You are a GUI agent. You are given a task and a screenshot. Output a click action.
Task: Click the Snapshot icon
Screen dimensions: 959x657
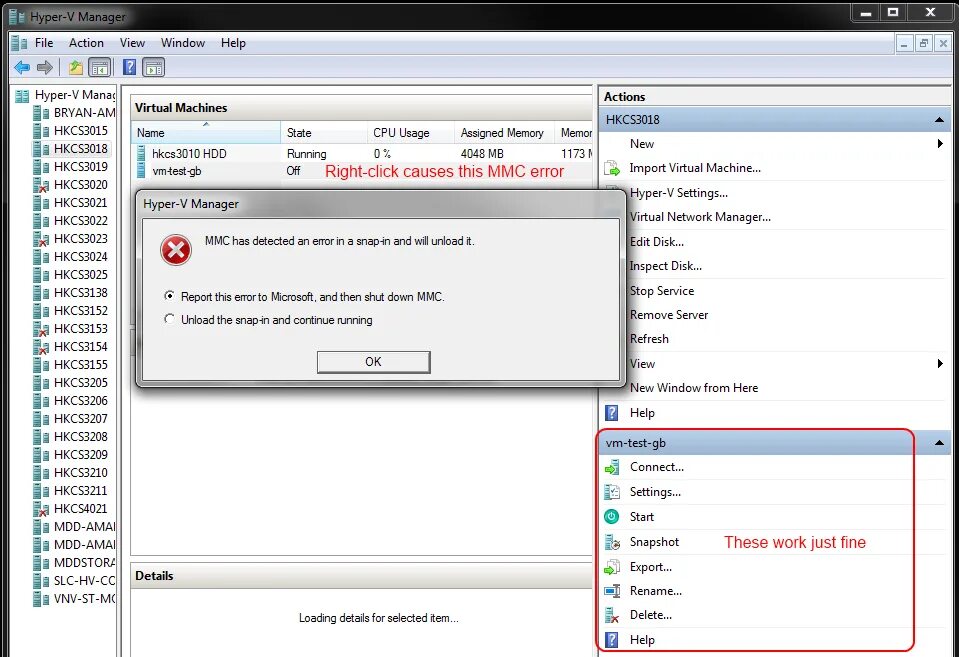coord(612,542)
